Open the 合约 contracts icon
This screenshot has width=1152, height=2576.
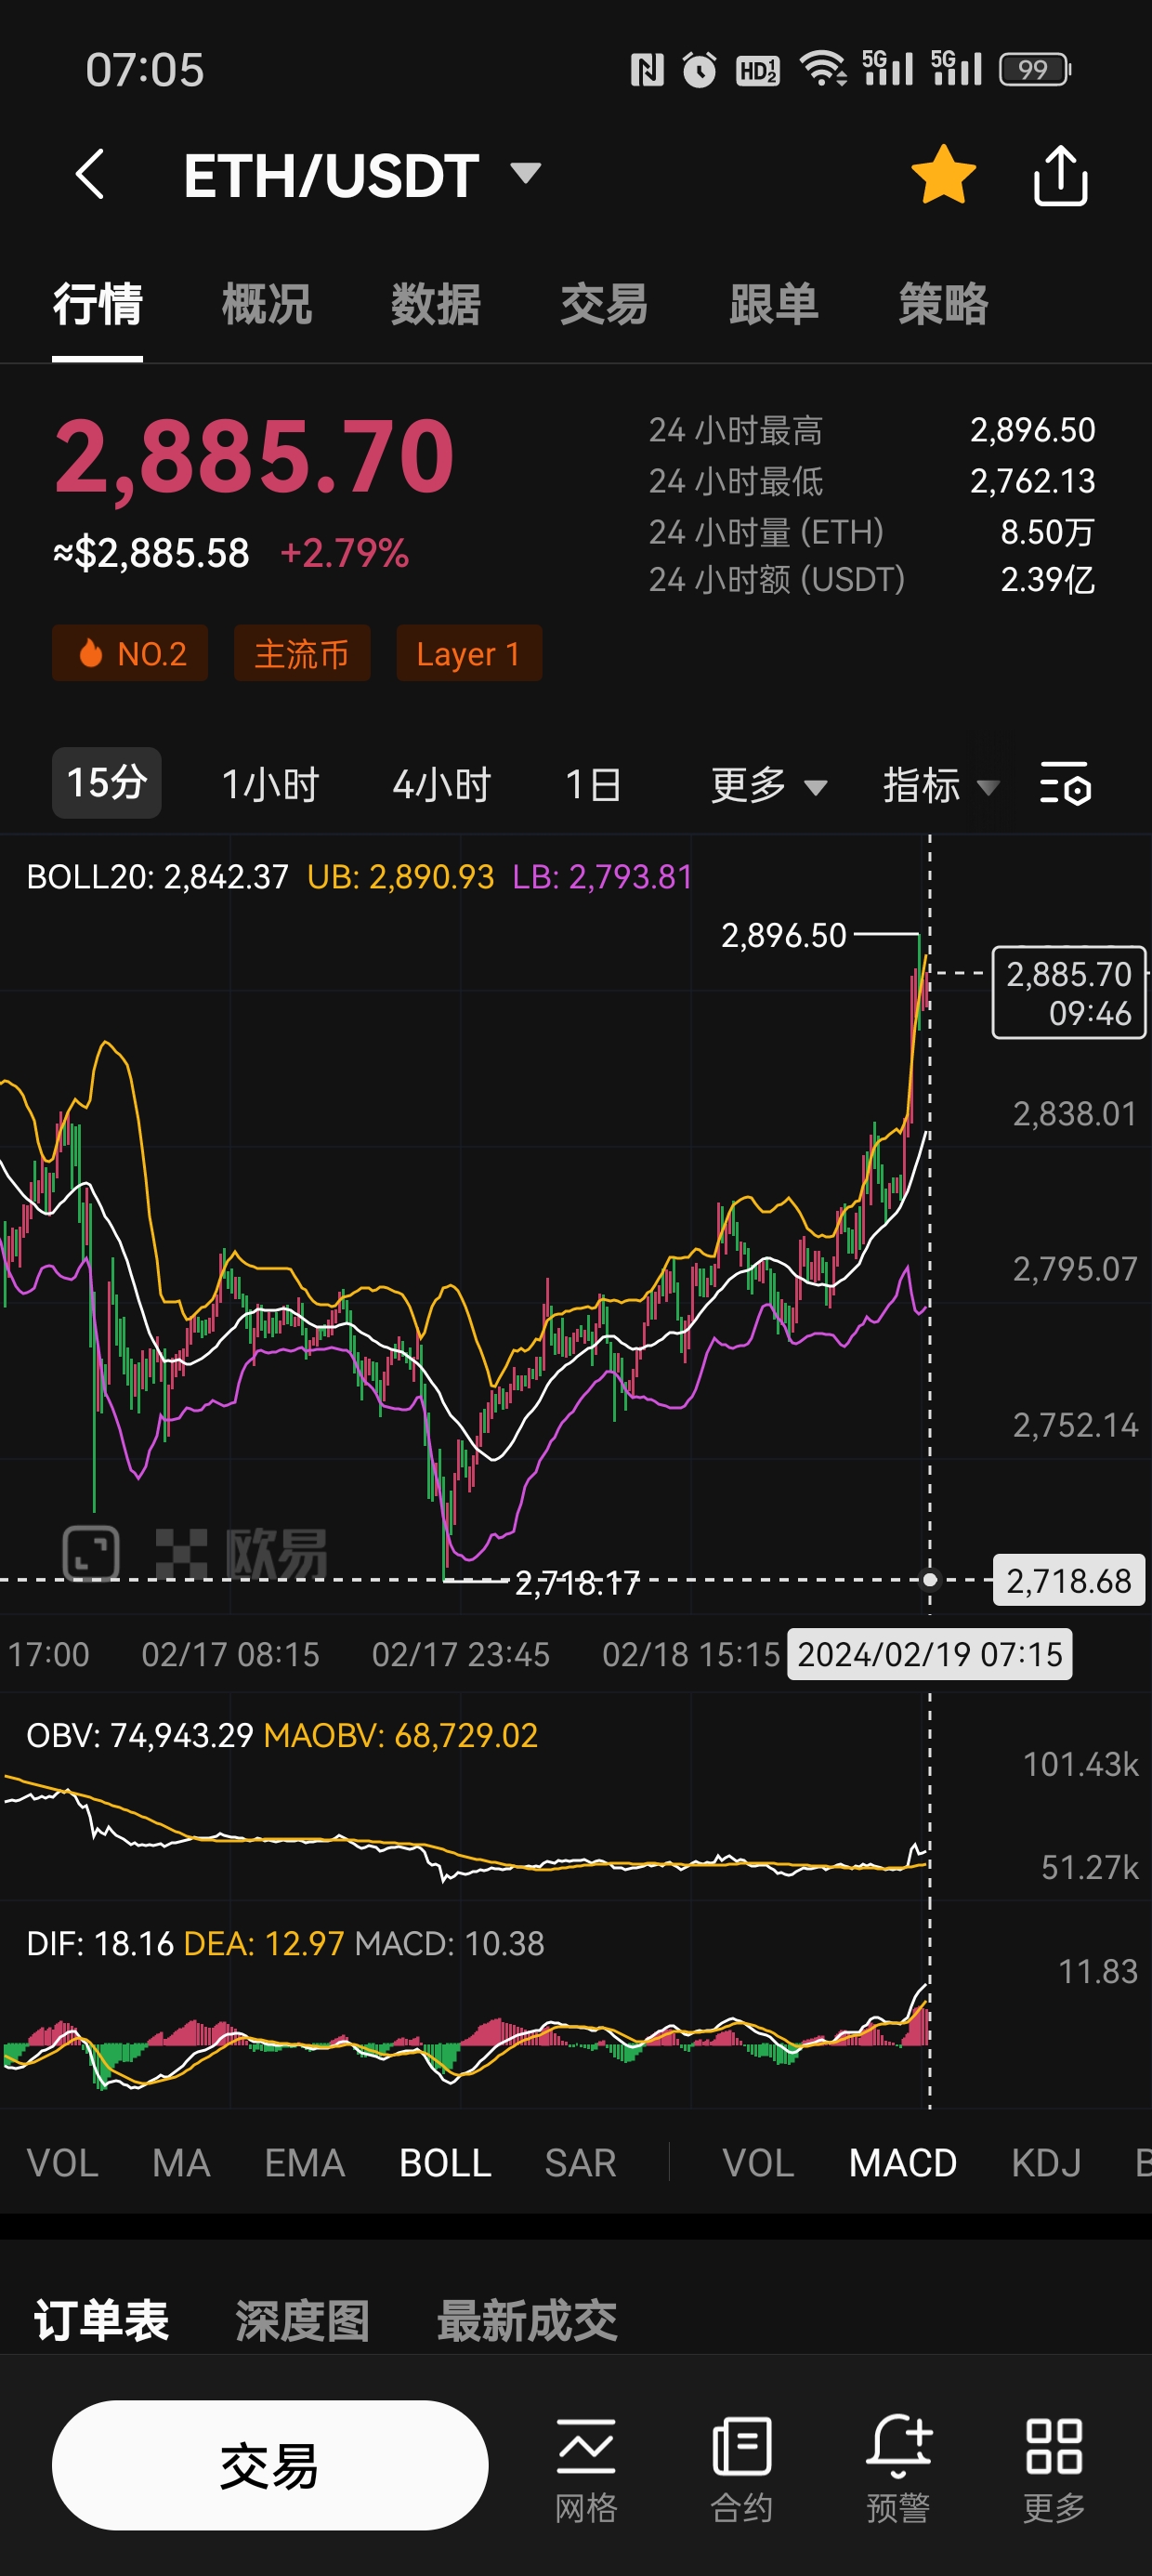pyautogui.click(x=741, y=2469)
